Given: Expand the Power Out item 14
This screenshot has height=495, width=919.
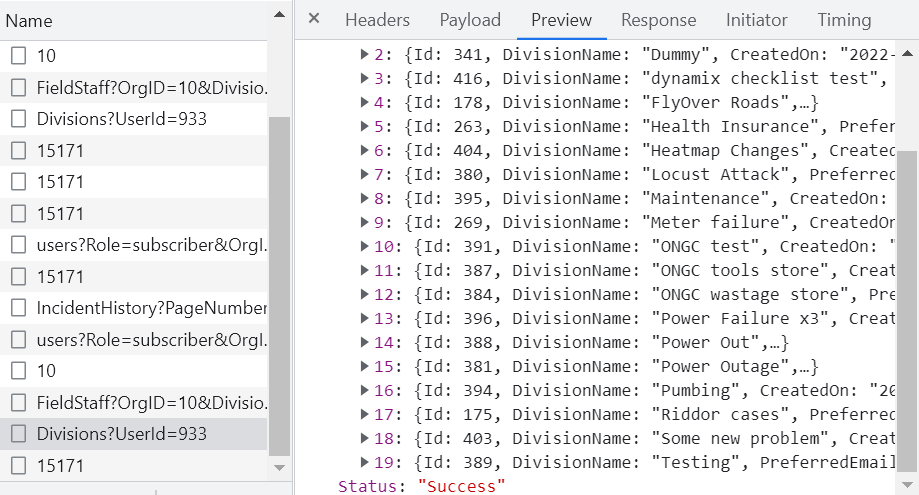Looking at the screenshot, I should 365,342.
